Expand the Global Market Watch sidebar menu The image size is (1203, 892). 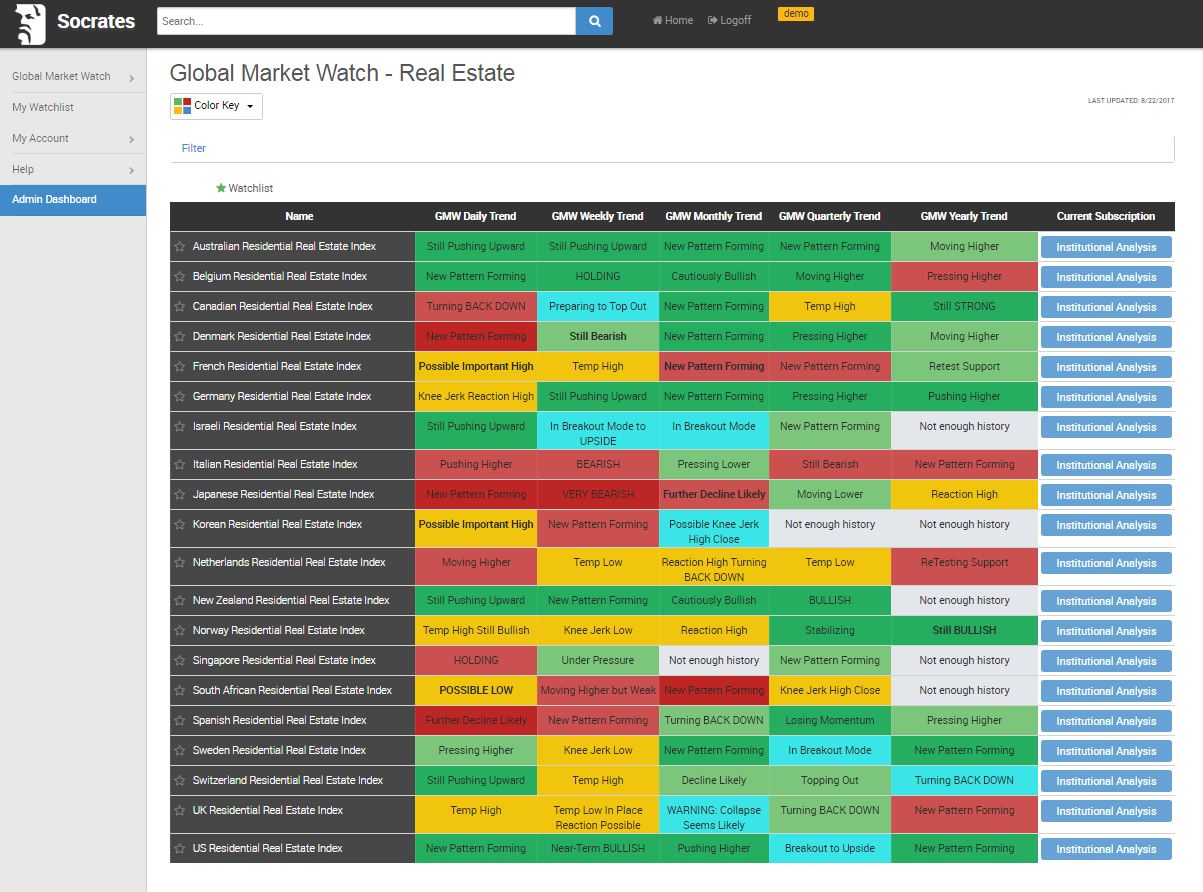point(131,78)
